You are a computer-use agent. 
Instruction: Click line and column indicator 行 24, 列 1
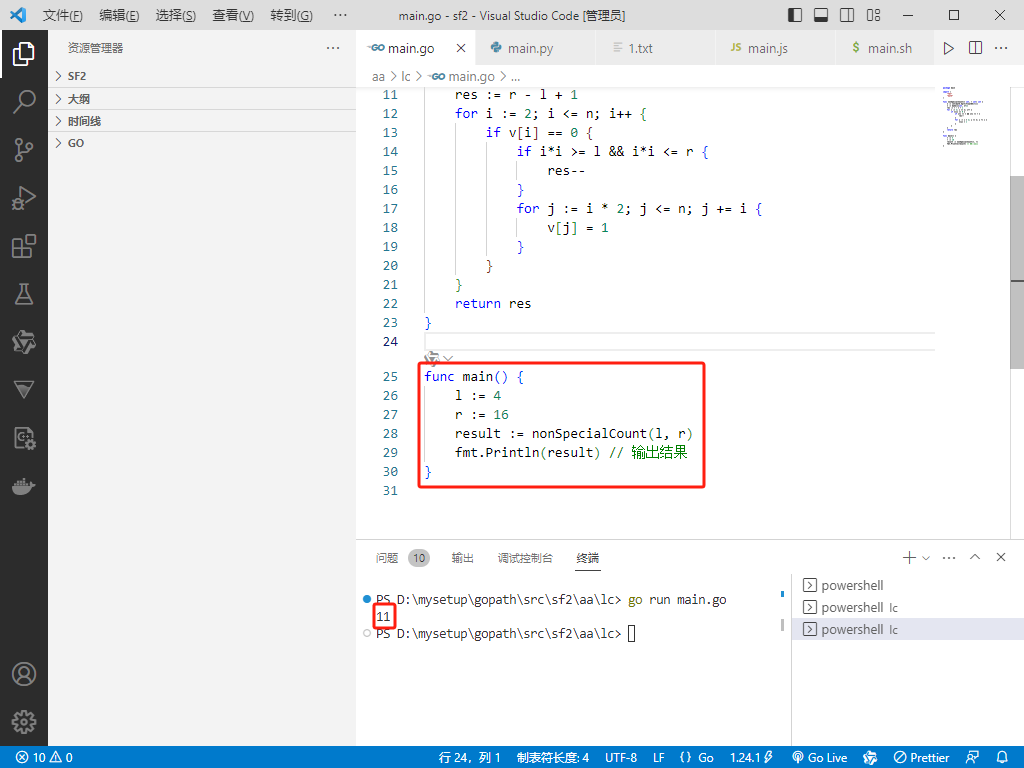point(470,758)
